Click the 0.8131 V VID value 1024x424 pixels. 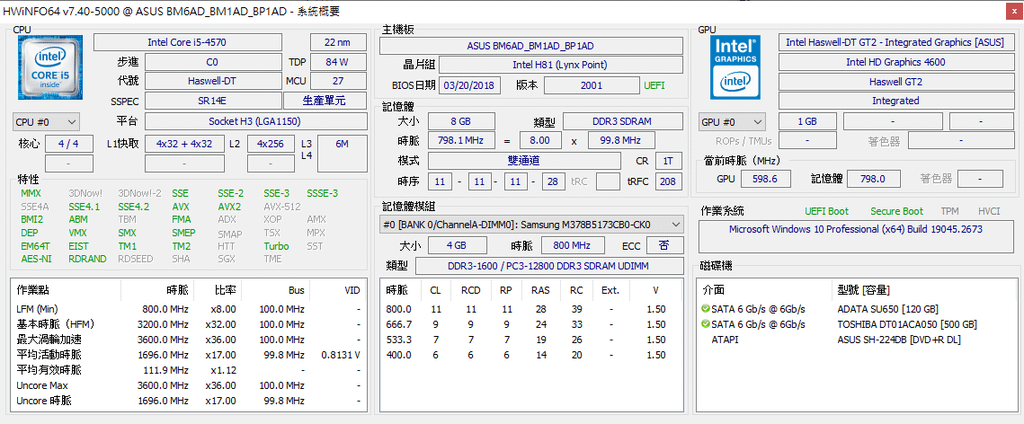[x=341, y=355]
